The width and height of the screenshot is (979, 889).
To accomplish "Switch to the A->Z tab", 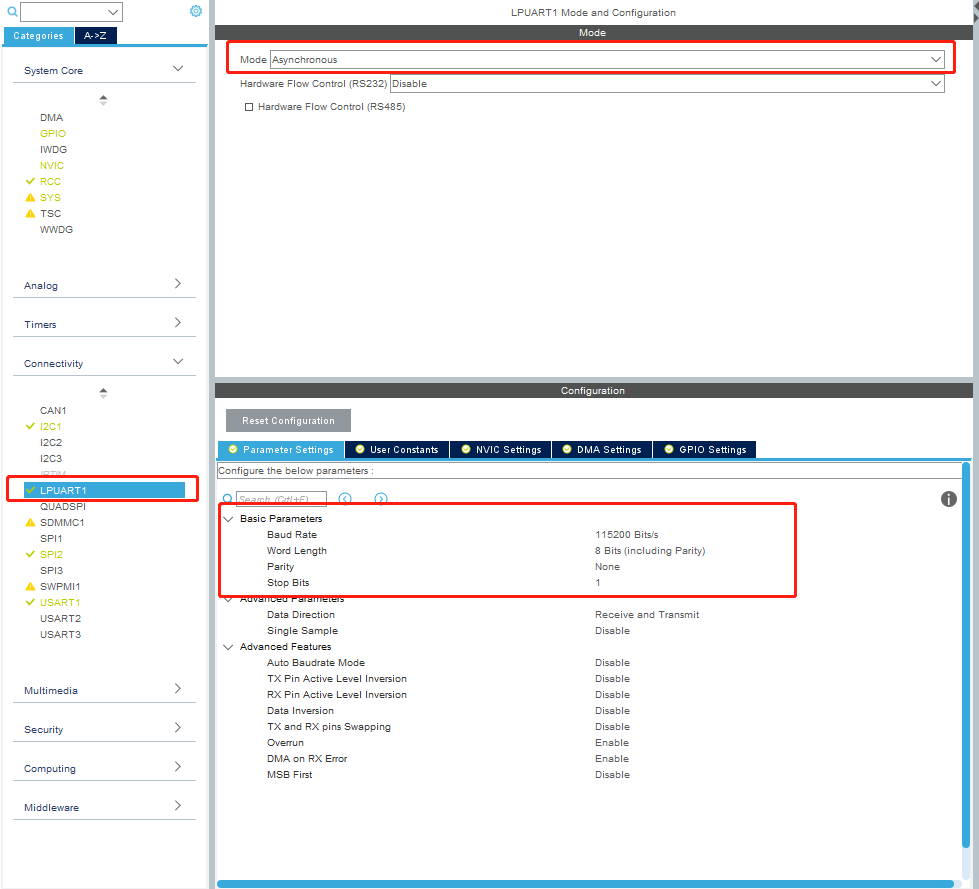I will 96,36.
